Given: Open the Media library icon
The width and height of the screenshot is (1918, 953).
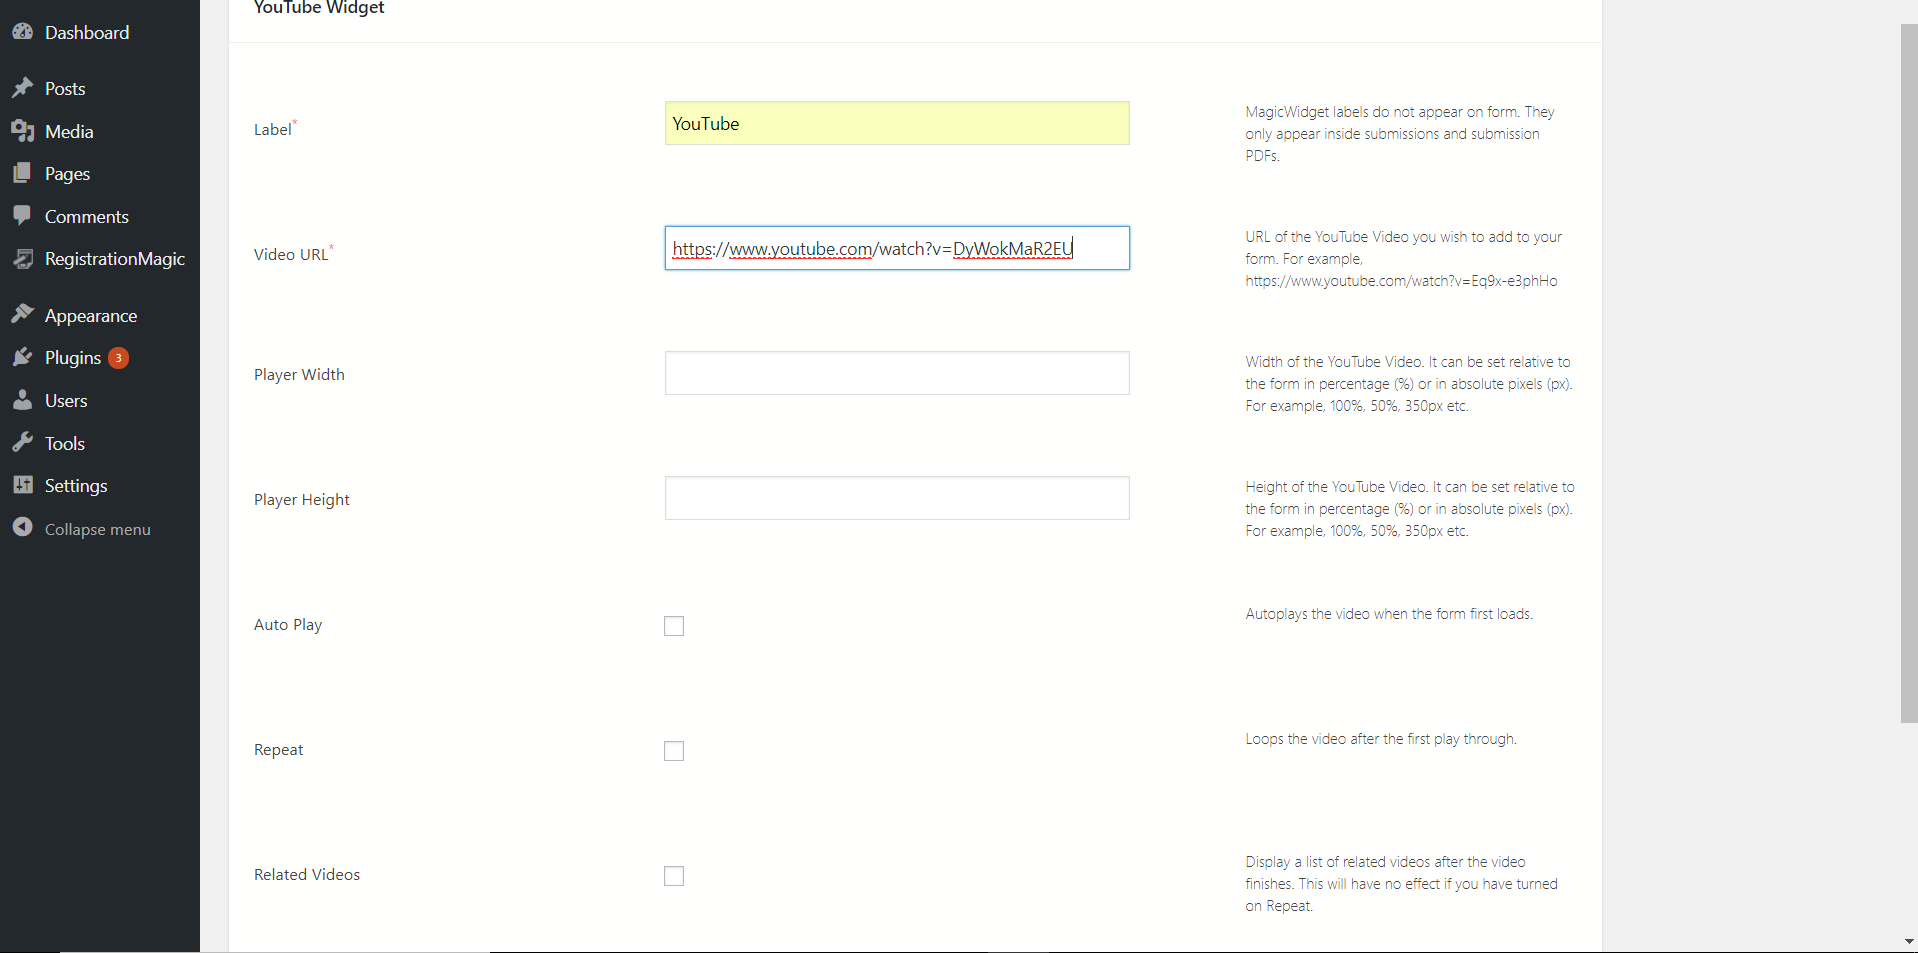Looking at the screenshot, I should [x=23, y=131].
